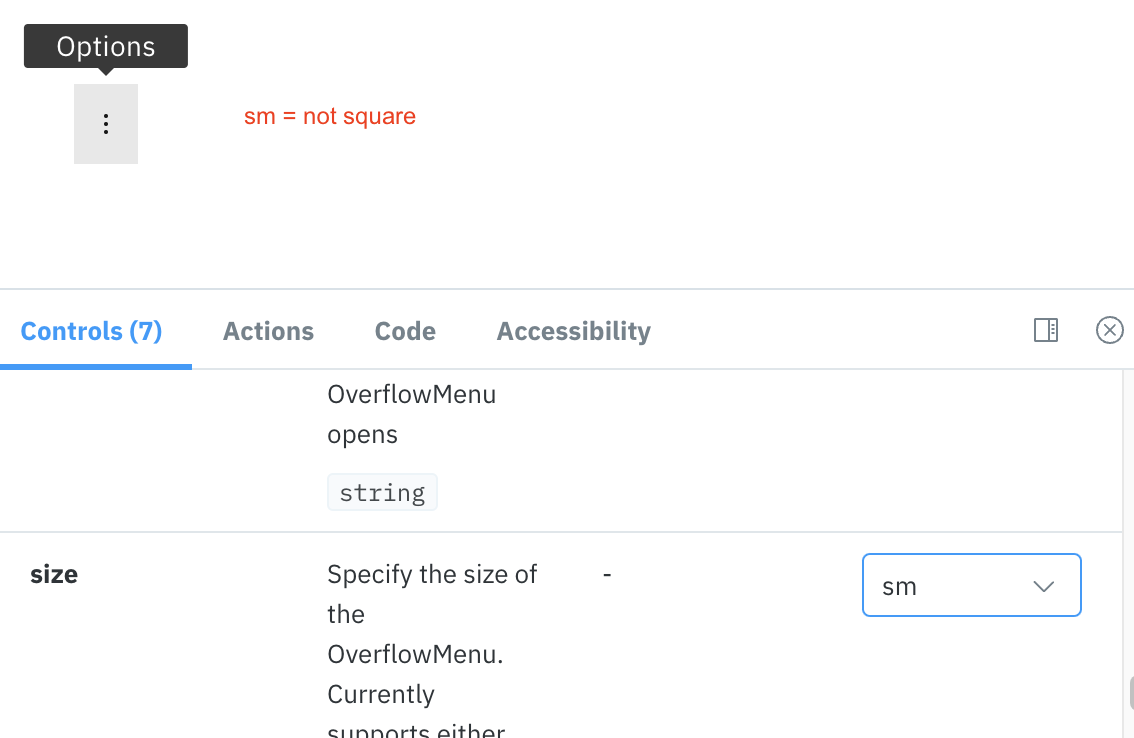Click the string type badge

tap(382, 491)
